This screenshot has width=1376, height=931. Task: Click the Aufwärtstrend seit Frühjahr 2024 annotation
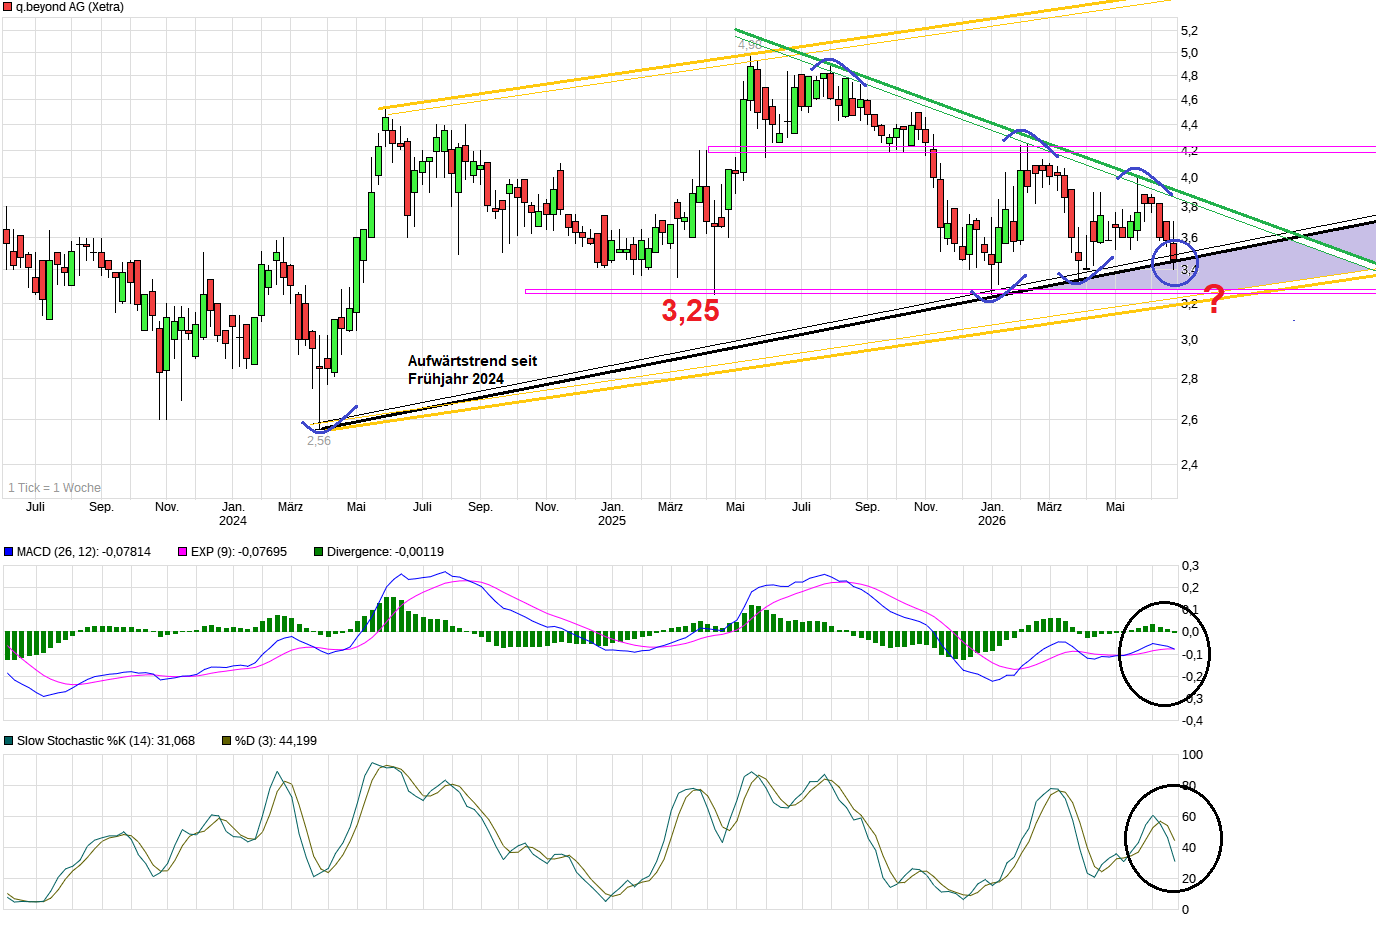click(472, 370)
